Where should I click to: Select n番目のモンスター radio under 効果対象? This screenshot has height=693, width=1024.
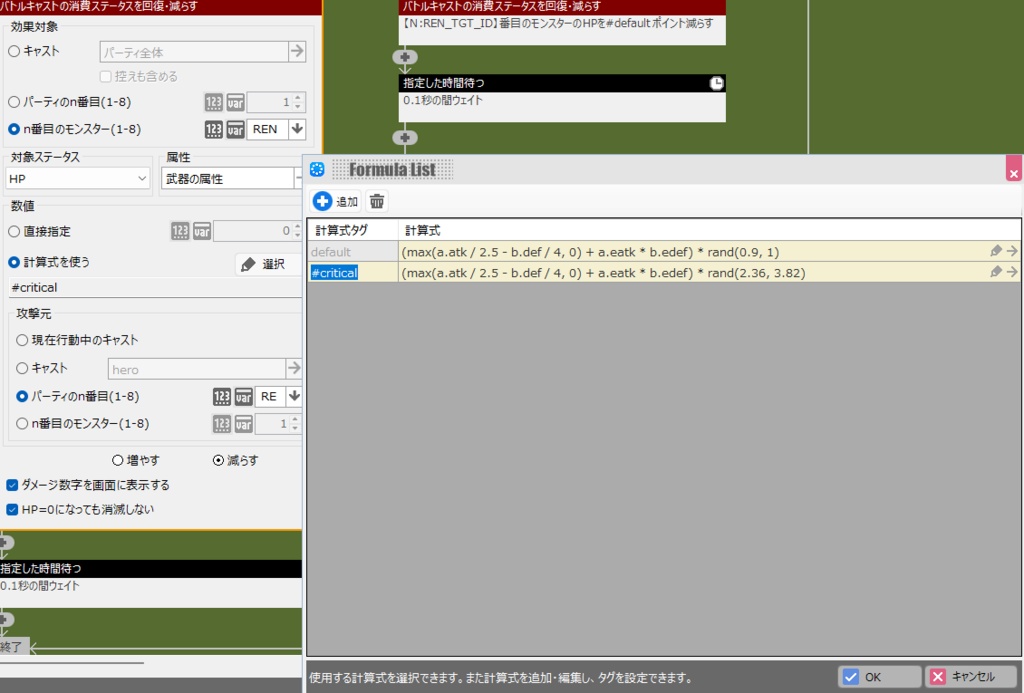click(x=14, y=129)
